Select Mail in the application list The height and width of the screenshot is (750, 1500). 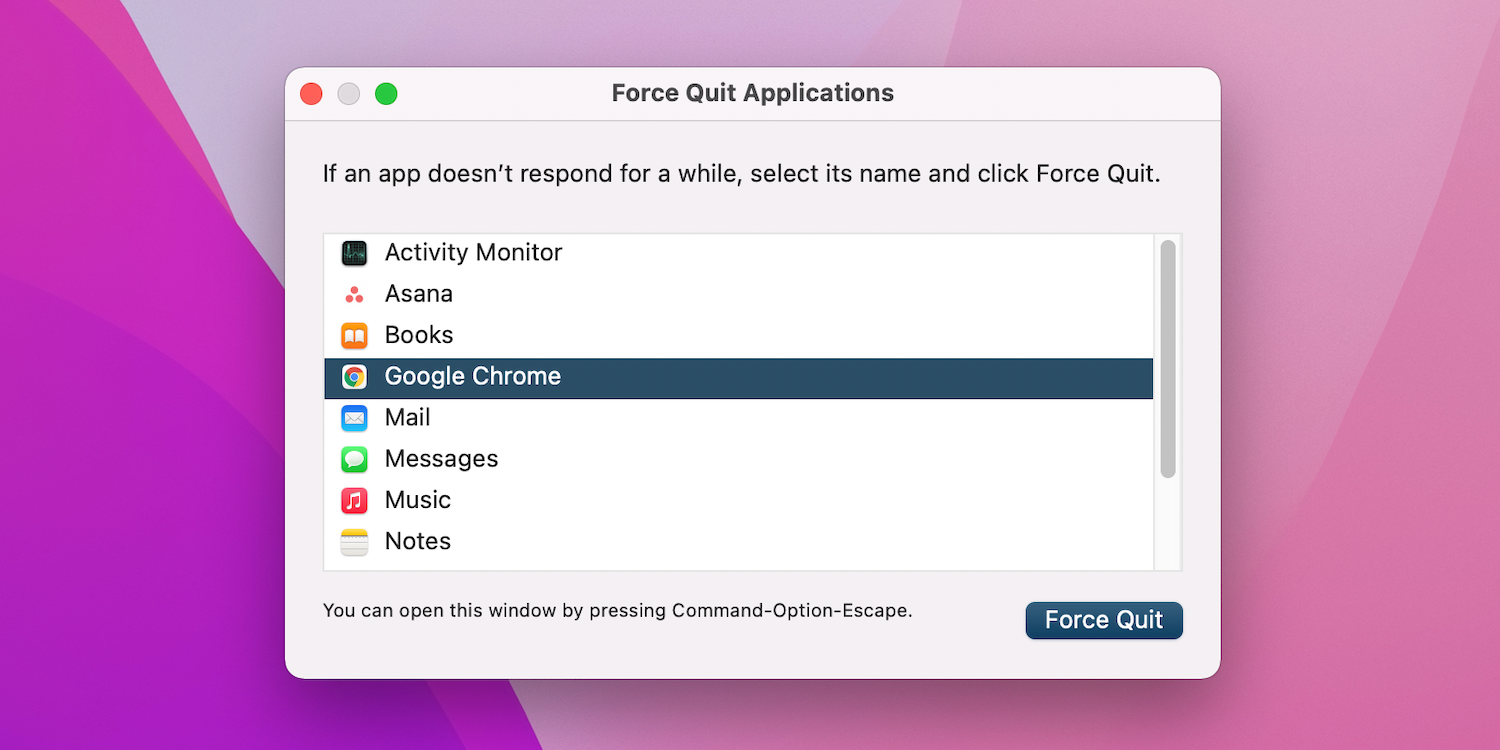tap(408, 418)
